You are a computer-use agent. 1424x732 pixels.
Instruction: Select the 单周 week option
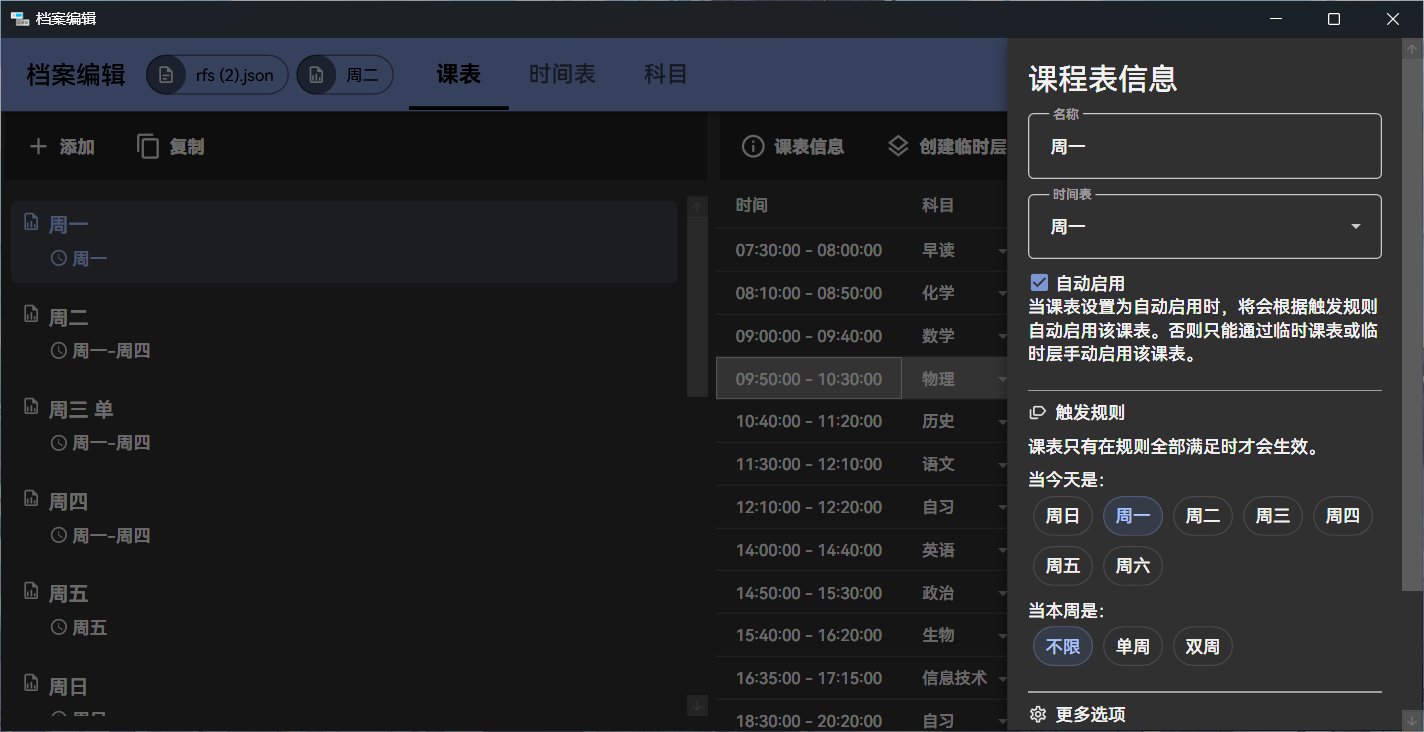pyautogui.click(x=1132, y=647)
